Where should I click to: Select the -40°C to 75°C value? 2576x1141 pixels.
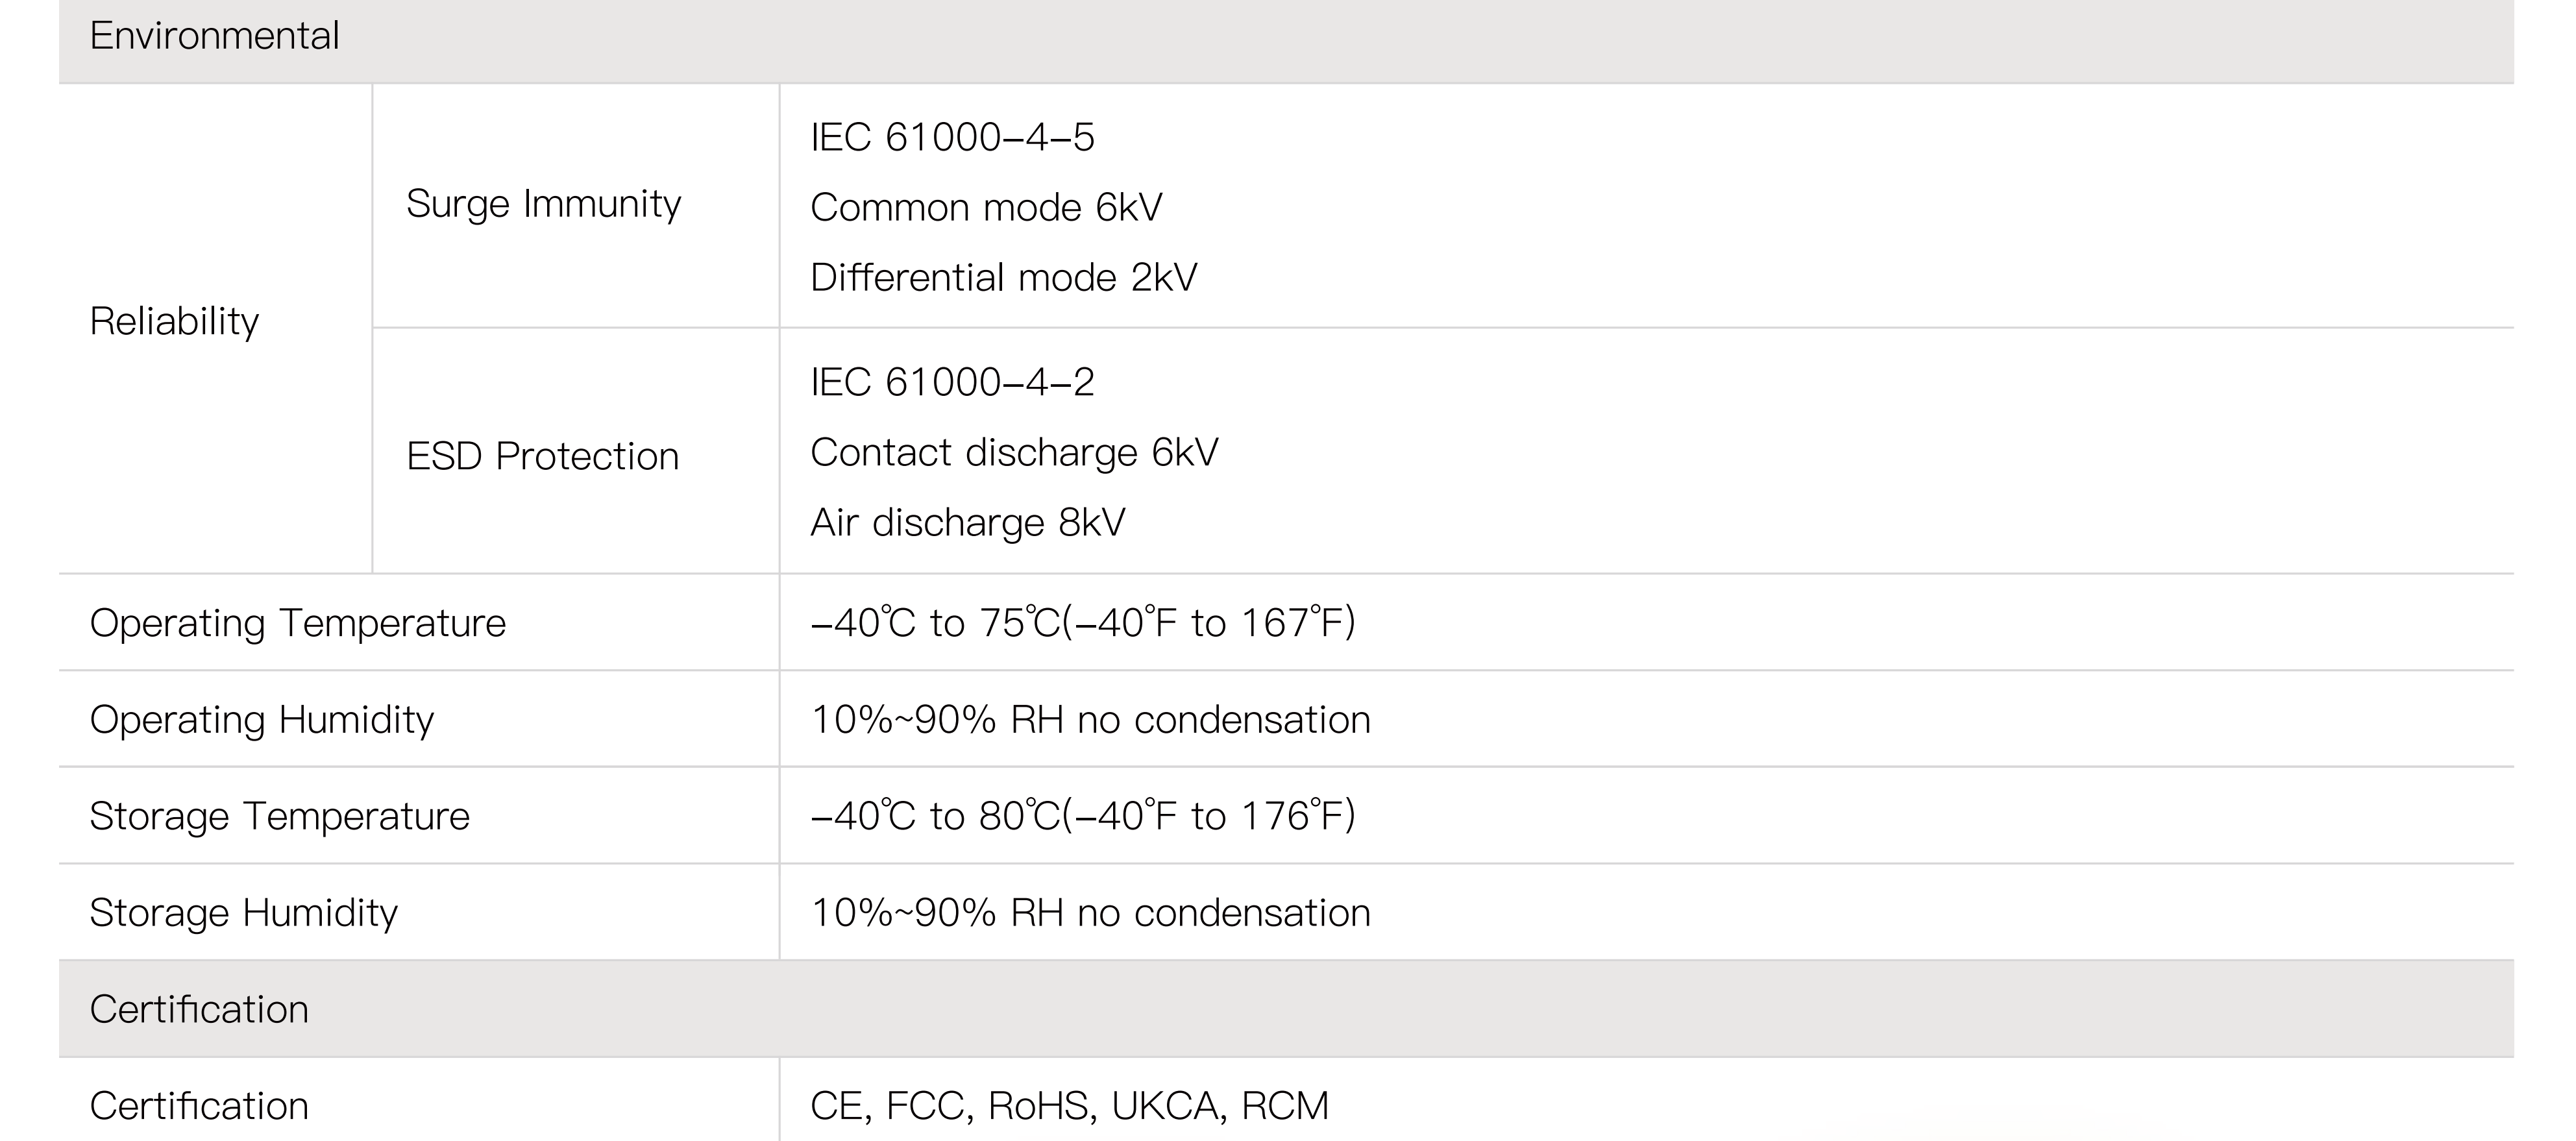click(x=1083, y=623)
